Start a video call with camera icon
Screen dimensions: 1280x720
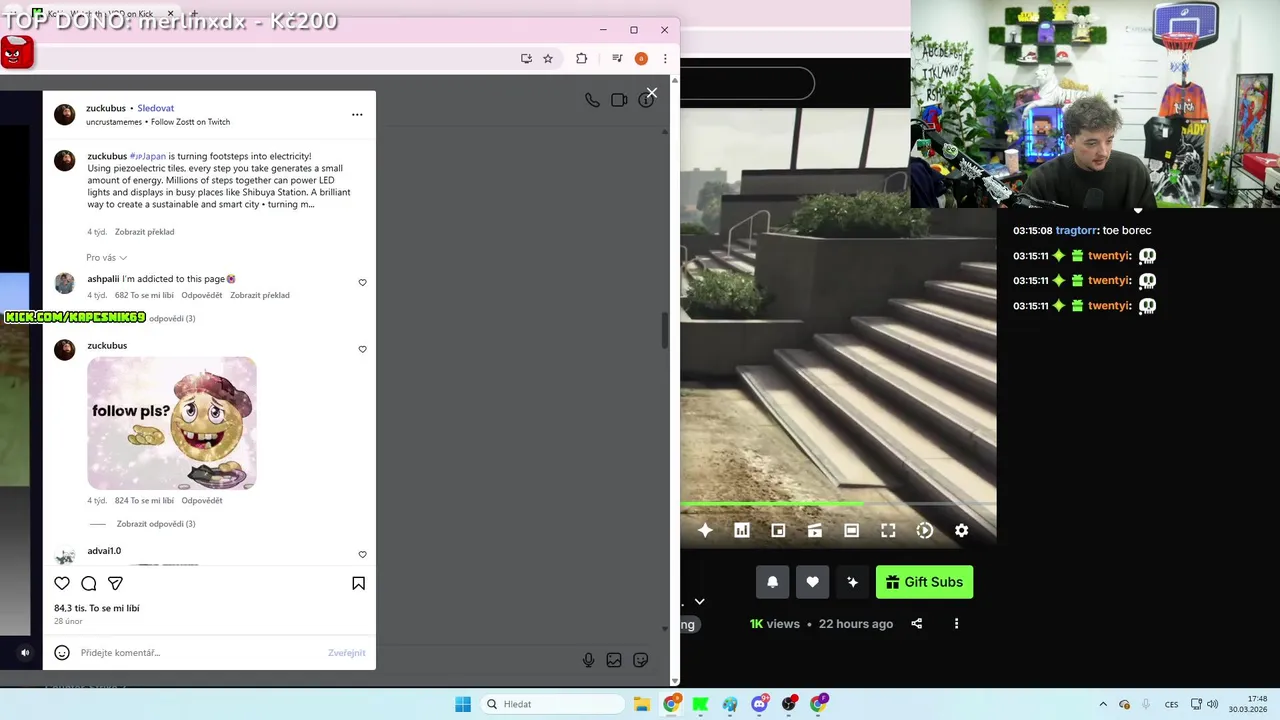(x=619, y=100)
